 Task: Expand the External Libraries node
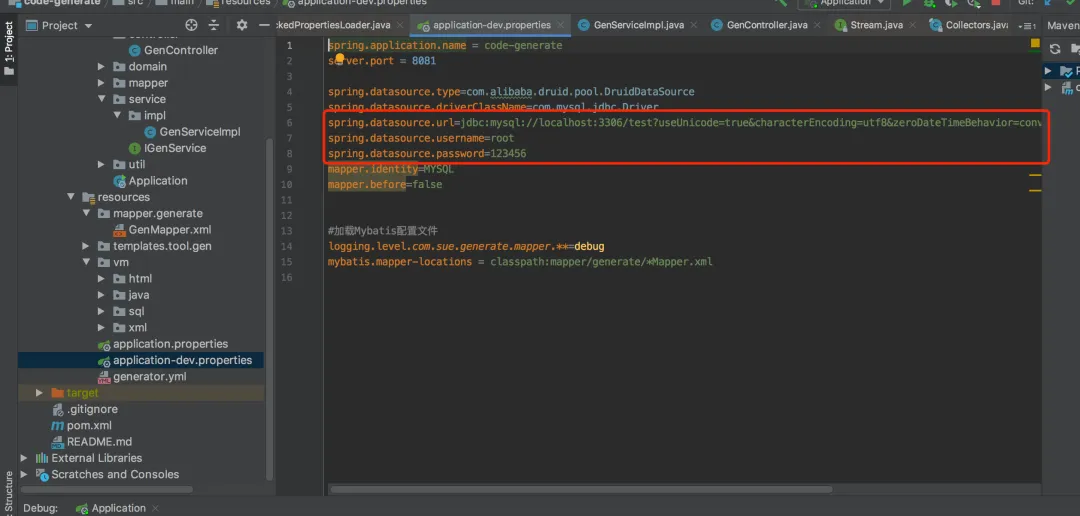click(26, 458)
